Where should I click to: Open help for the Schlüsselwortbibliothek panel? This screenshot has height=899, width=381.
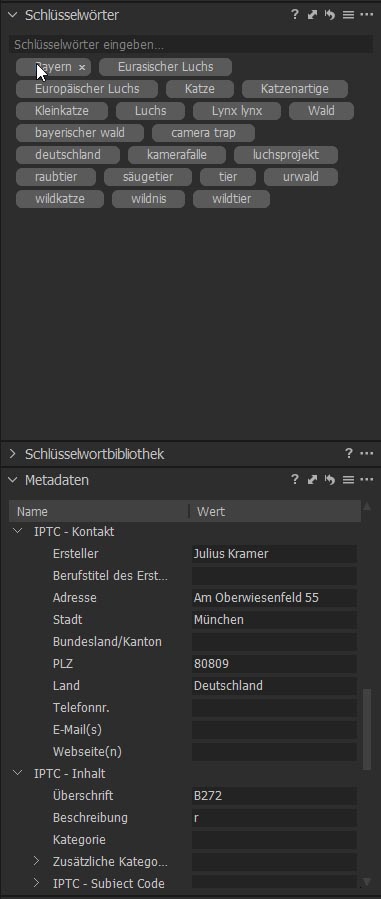(348, 454)
